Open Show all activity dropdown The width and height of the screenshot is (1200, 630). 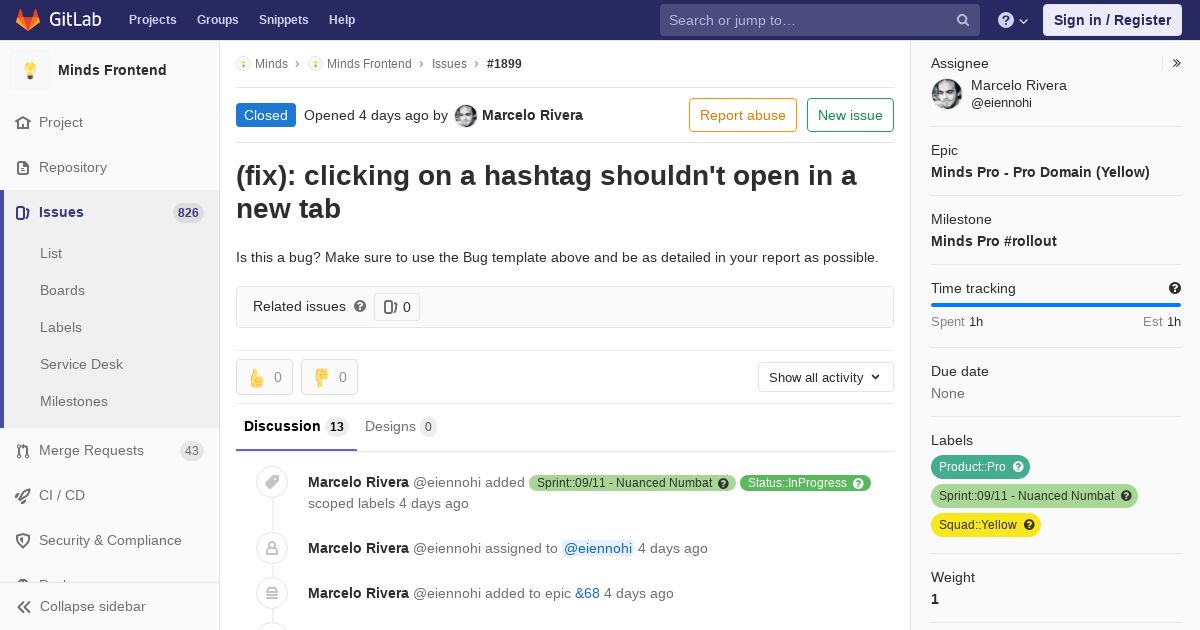(x=826, y=377)
